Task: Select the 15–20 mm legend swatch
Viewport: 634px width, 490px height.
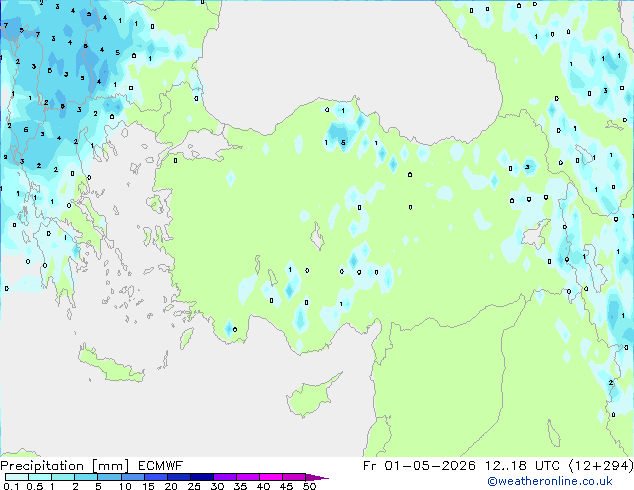Action: click(155, 477)
